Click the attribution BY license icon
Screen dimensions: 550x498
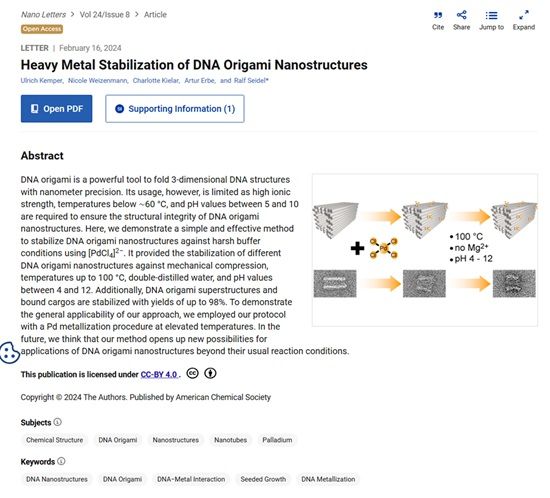pyautogui.click(x=210, y=373)
